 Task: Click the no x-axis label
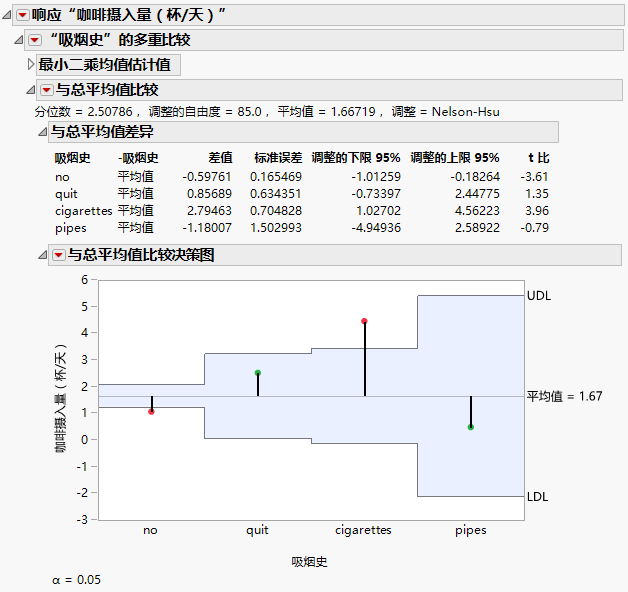click(151, 530)
